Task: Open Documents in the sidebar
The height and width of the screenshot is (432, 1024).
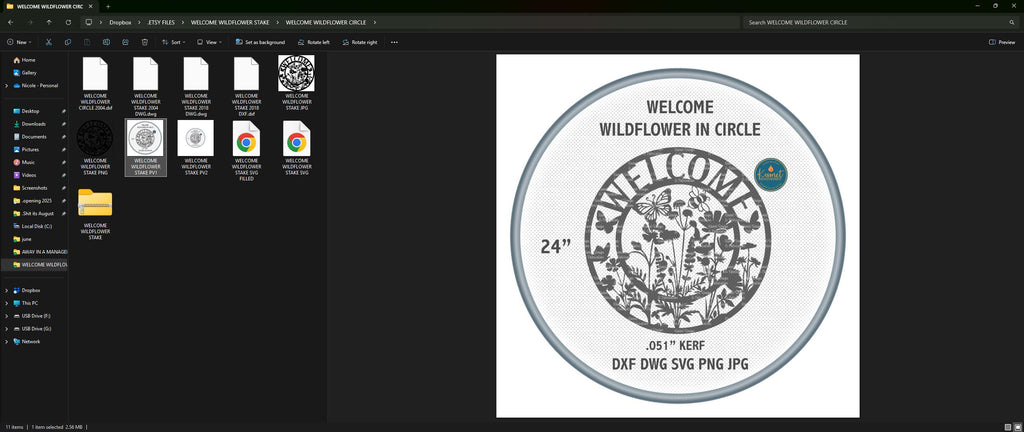Action: tap(34, 137)
